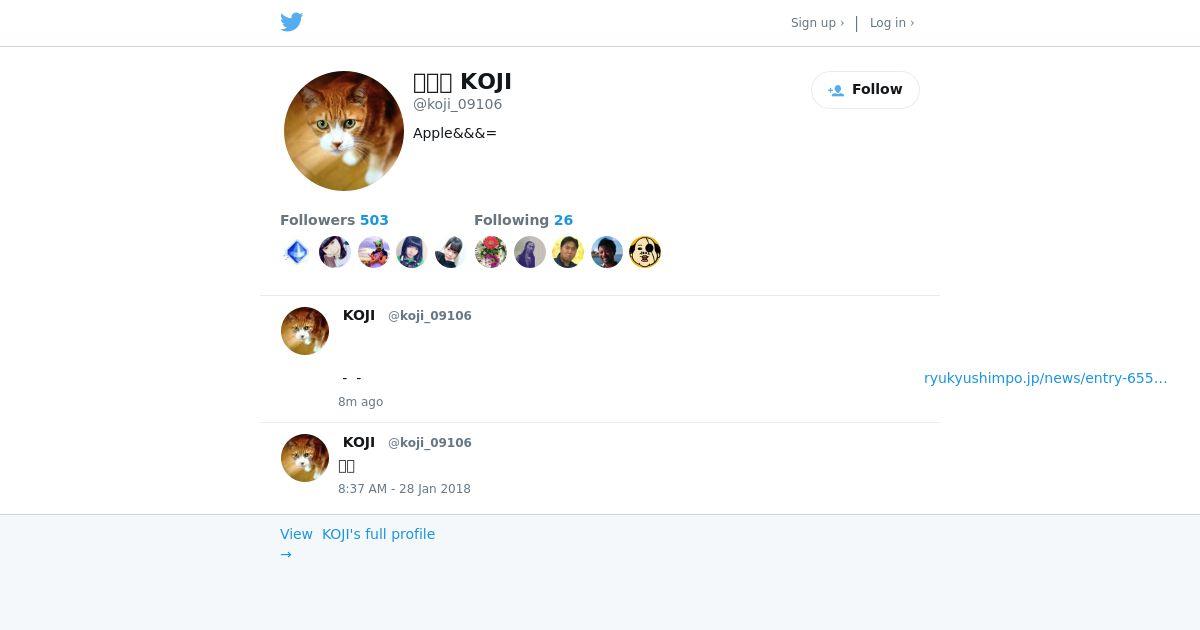Open the Log in link
The width and height of the screenshot is (1200, 630).
coord(891,23)
